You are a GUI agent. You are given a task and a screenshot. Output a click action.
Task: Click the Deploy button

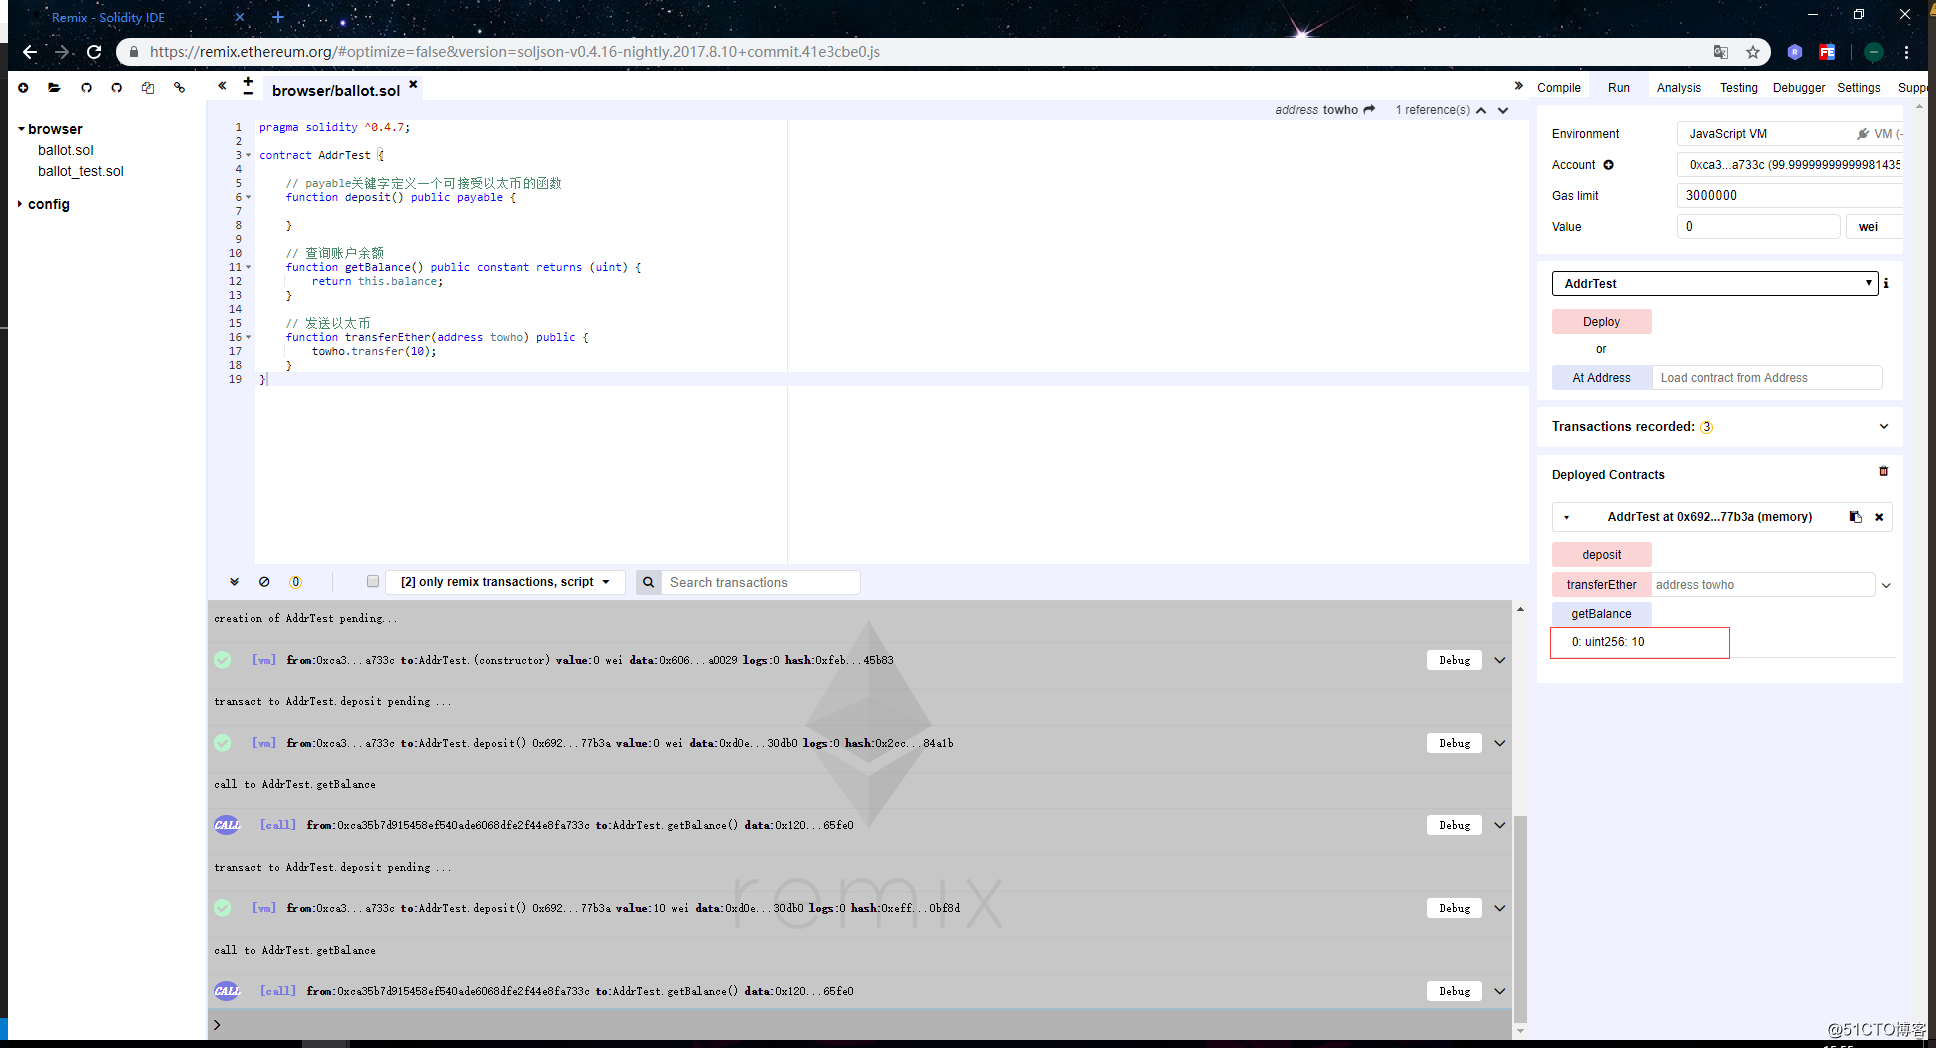pos(1601,322)
